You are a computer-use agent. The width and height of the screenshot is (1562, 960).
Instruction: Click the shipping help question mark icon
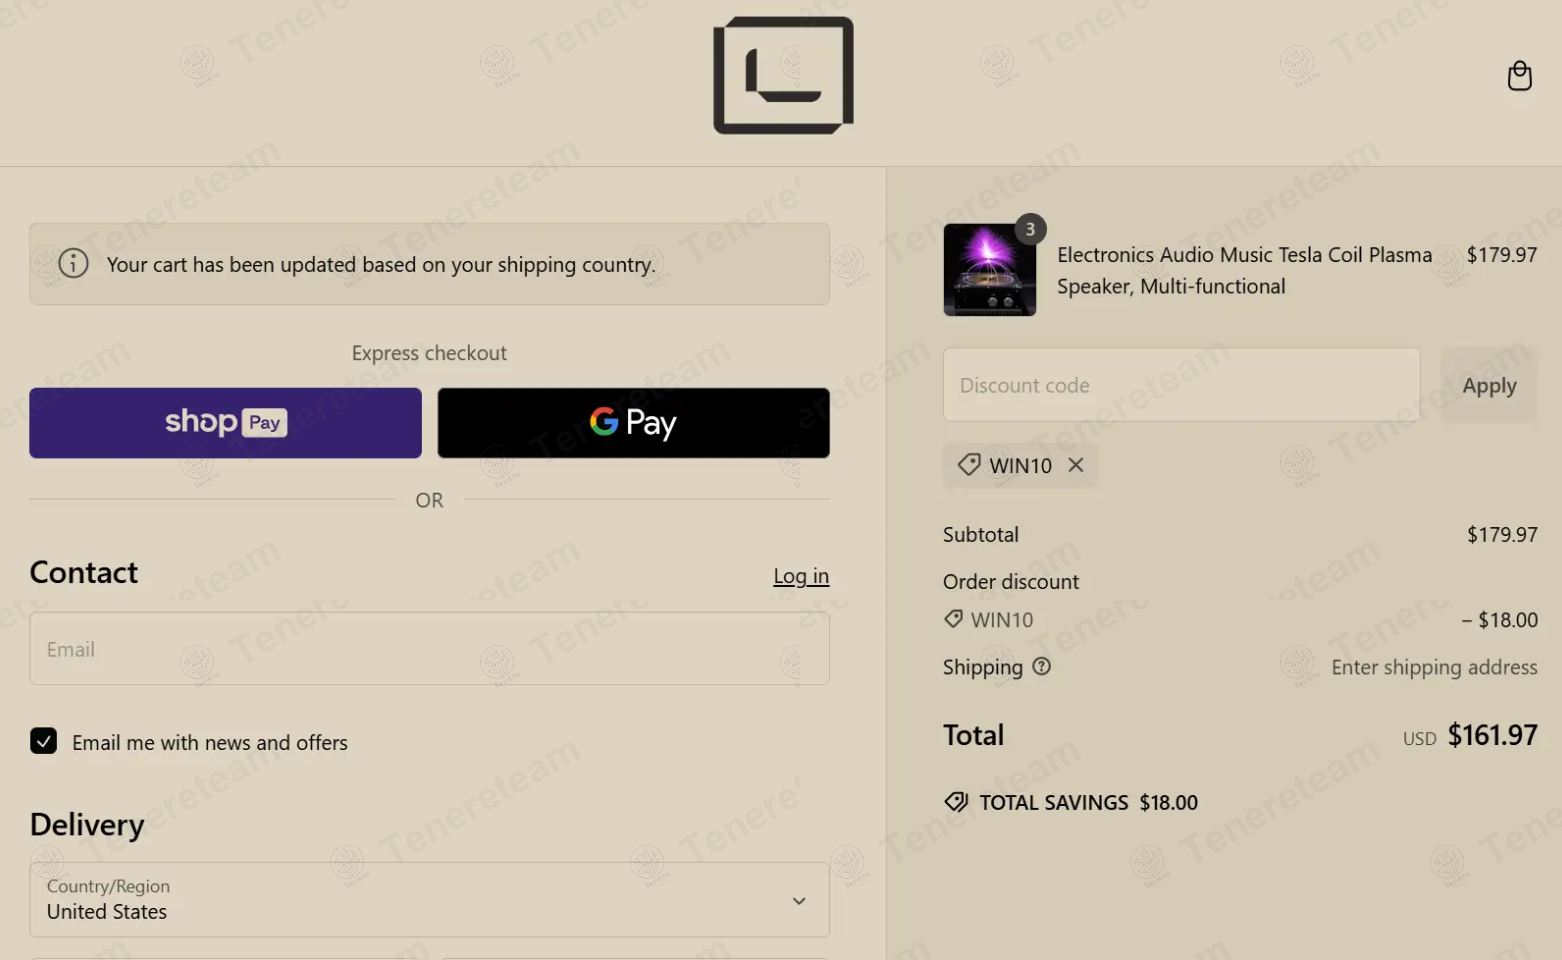[1041, 667]
